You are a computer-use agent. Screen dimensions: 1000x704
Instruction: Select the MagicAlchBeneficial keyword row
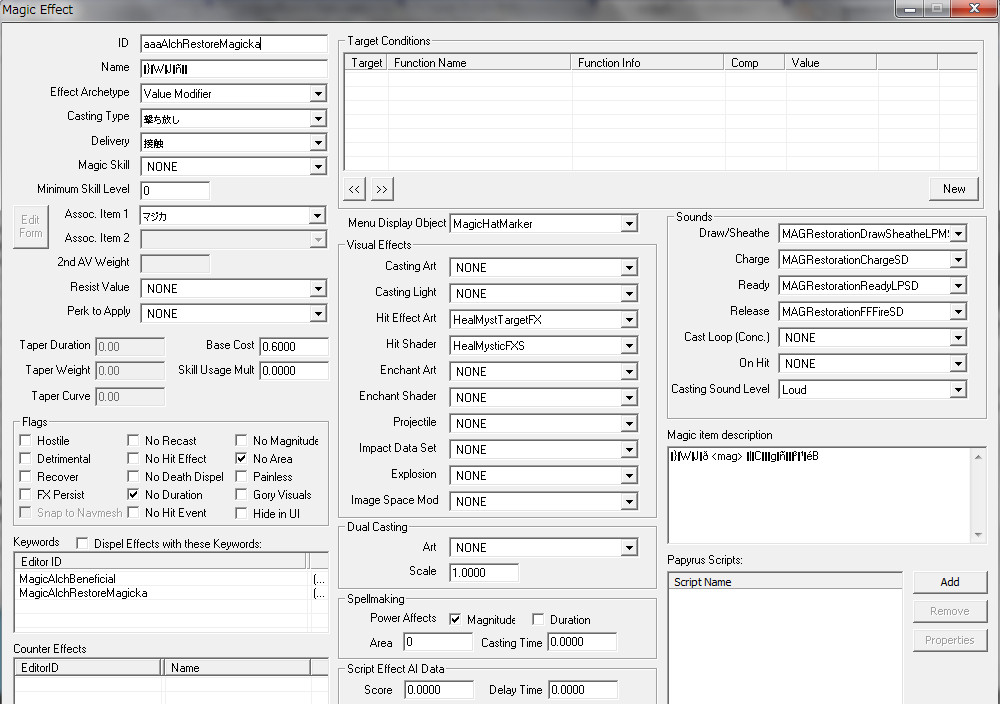pos(171,579)
